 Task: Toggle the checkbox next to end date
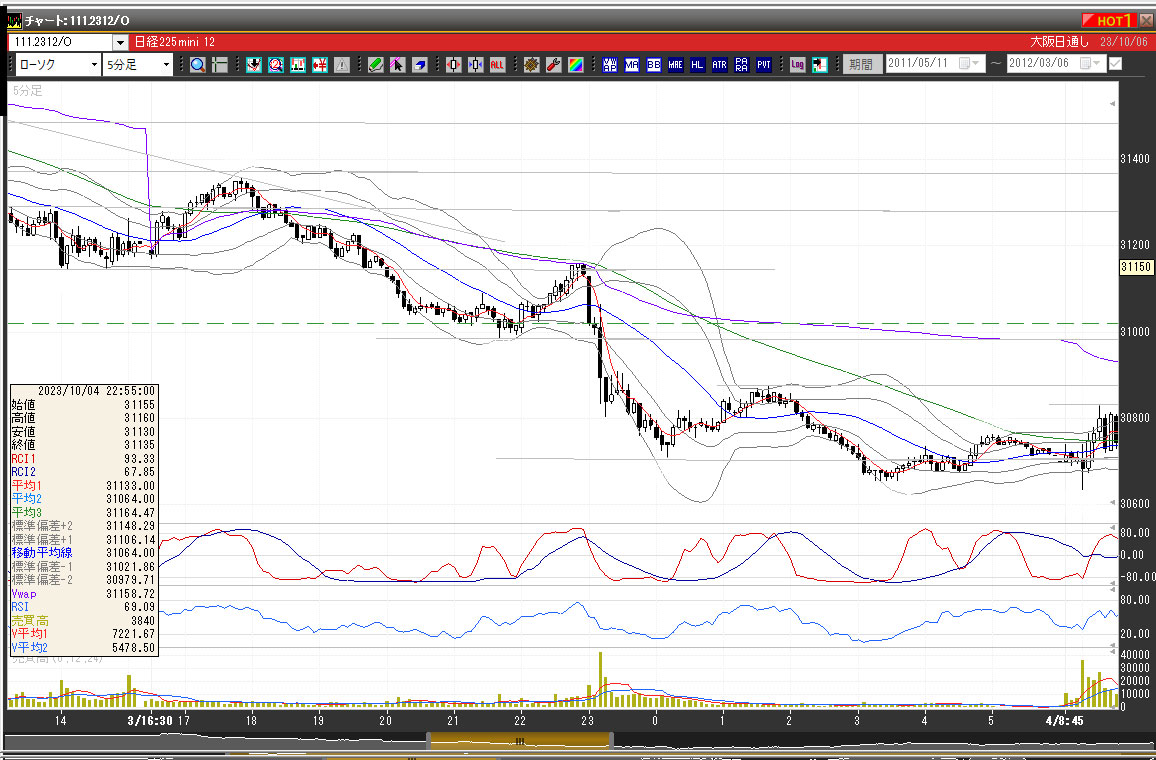tap(1115, 64)
